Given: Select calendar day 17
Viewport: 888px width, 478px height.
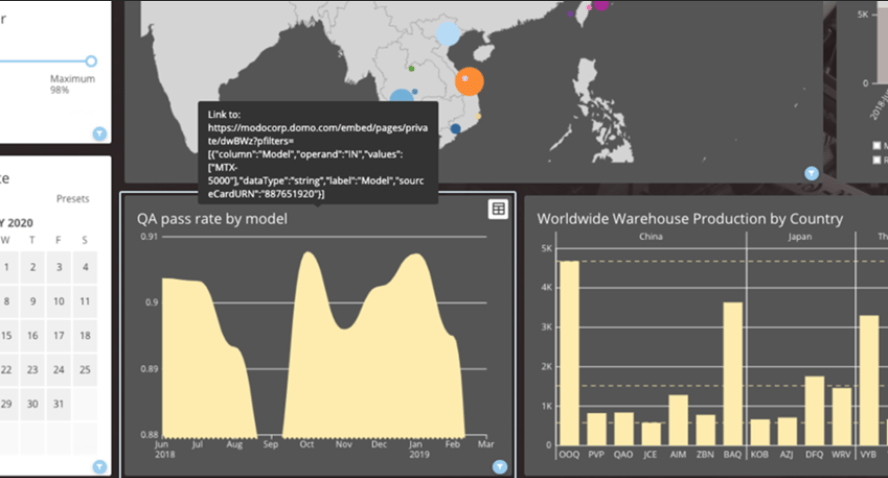Looking at the screenshot, I should click(x=59, y=335).
